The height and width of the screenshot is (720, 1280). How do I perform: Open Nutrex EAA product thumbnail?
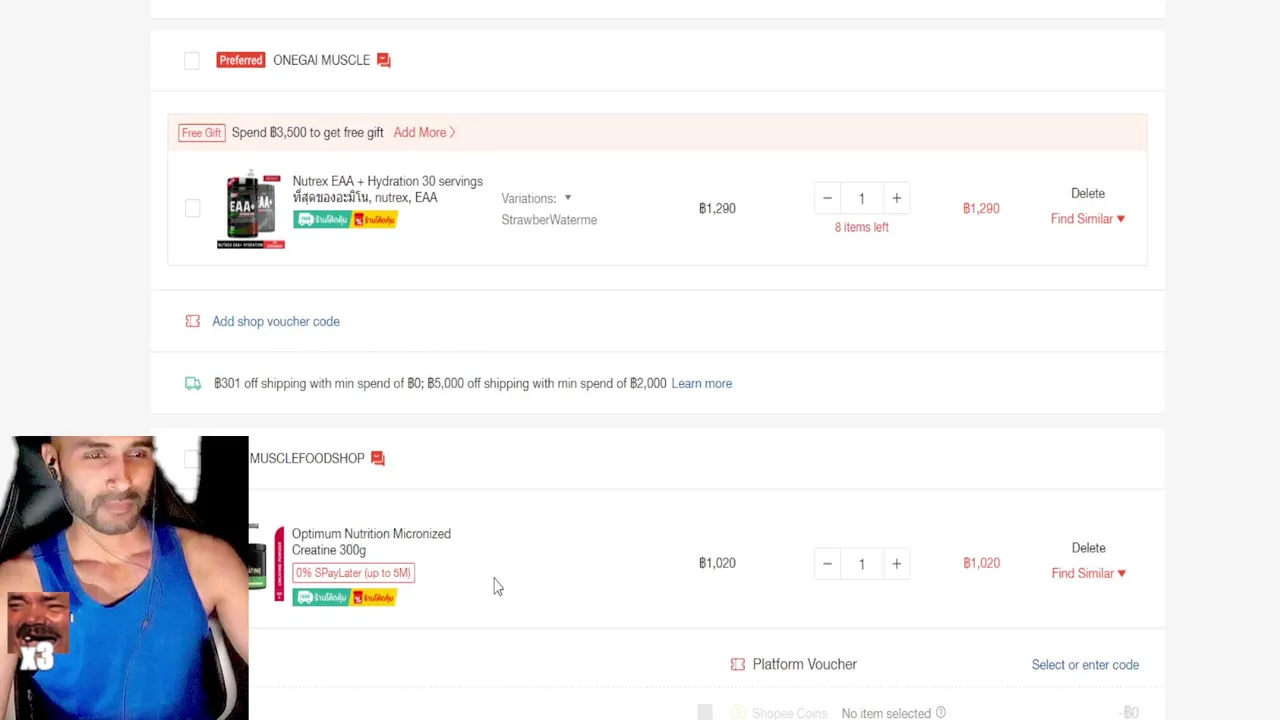click(250, 209)
